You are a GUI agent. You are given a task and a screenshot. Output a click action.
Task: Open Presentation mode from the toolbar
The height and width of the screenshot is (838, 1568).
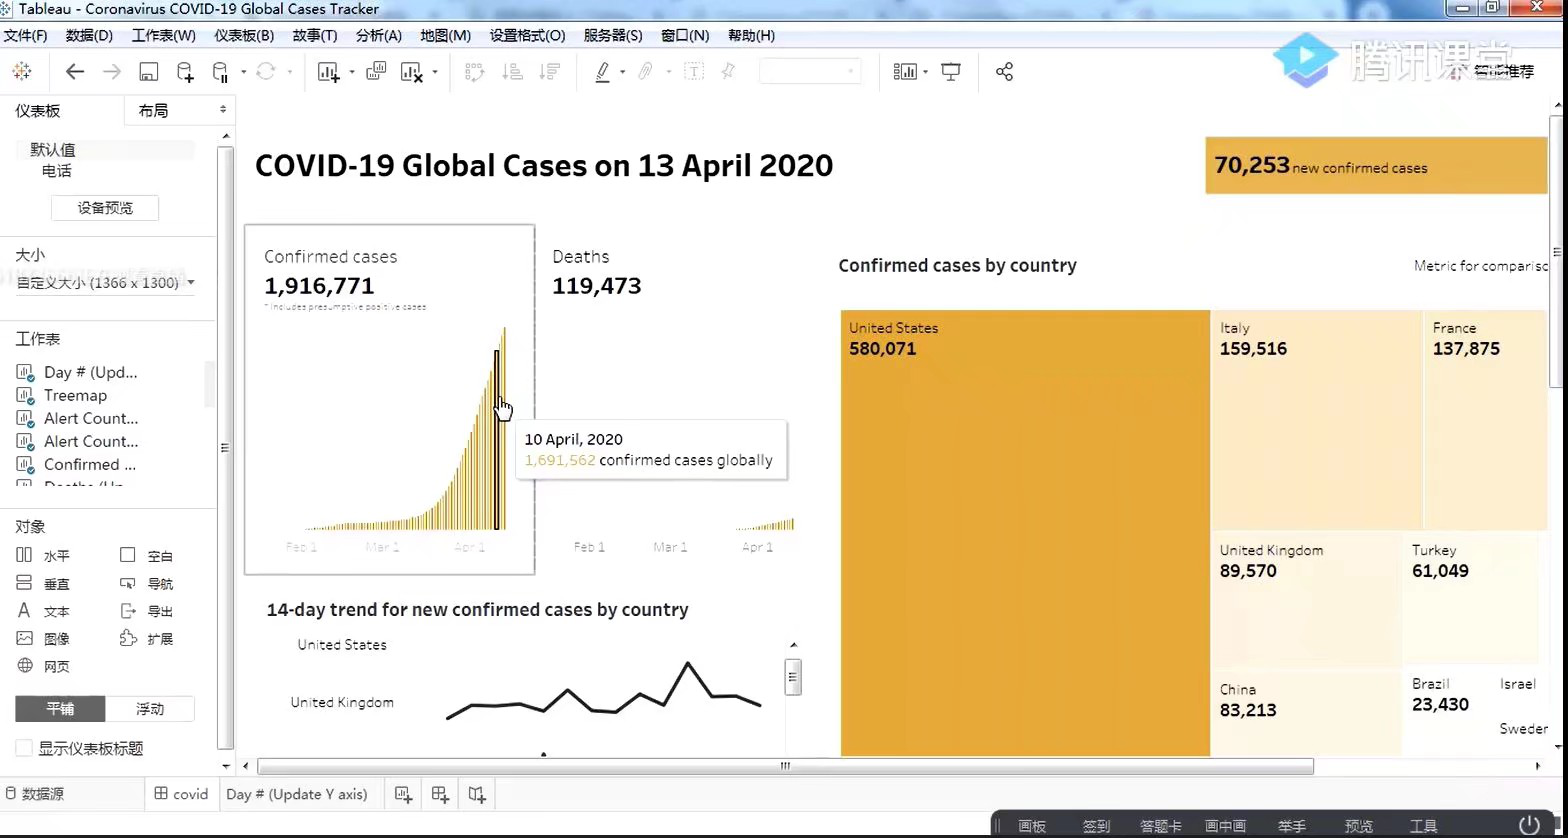(x=951, y=72)
